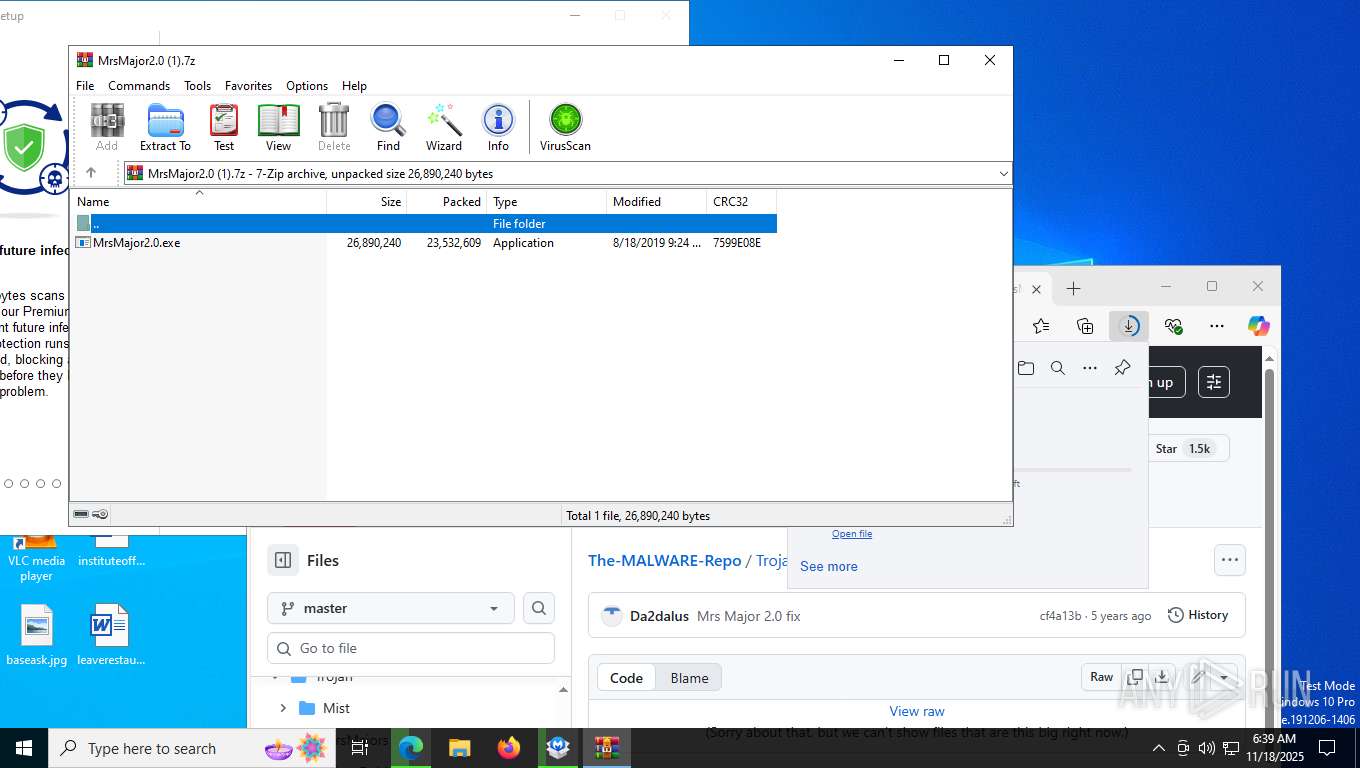Expand the Mist folder in file tree
This screenshot has height=768, width=1360.
click(x=283, y=708)
